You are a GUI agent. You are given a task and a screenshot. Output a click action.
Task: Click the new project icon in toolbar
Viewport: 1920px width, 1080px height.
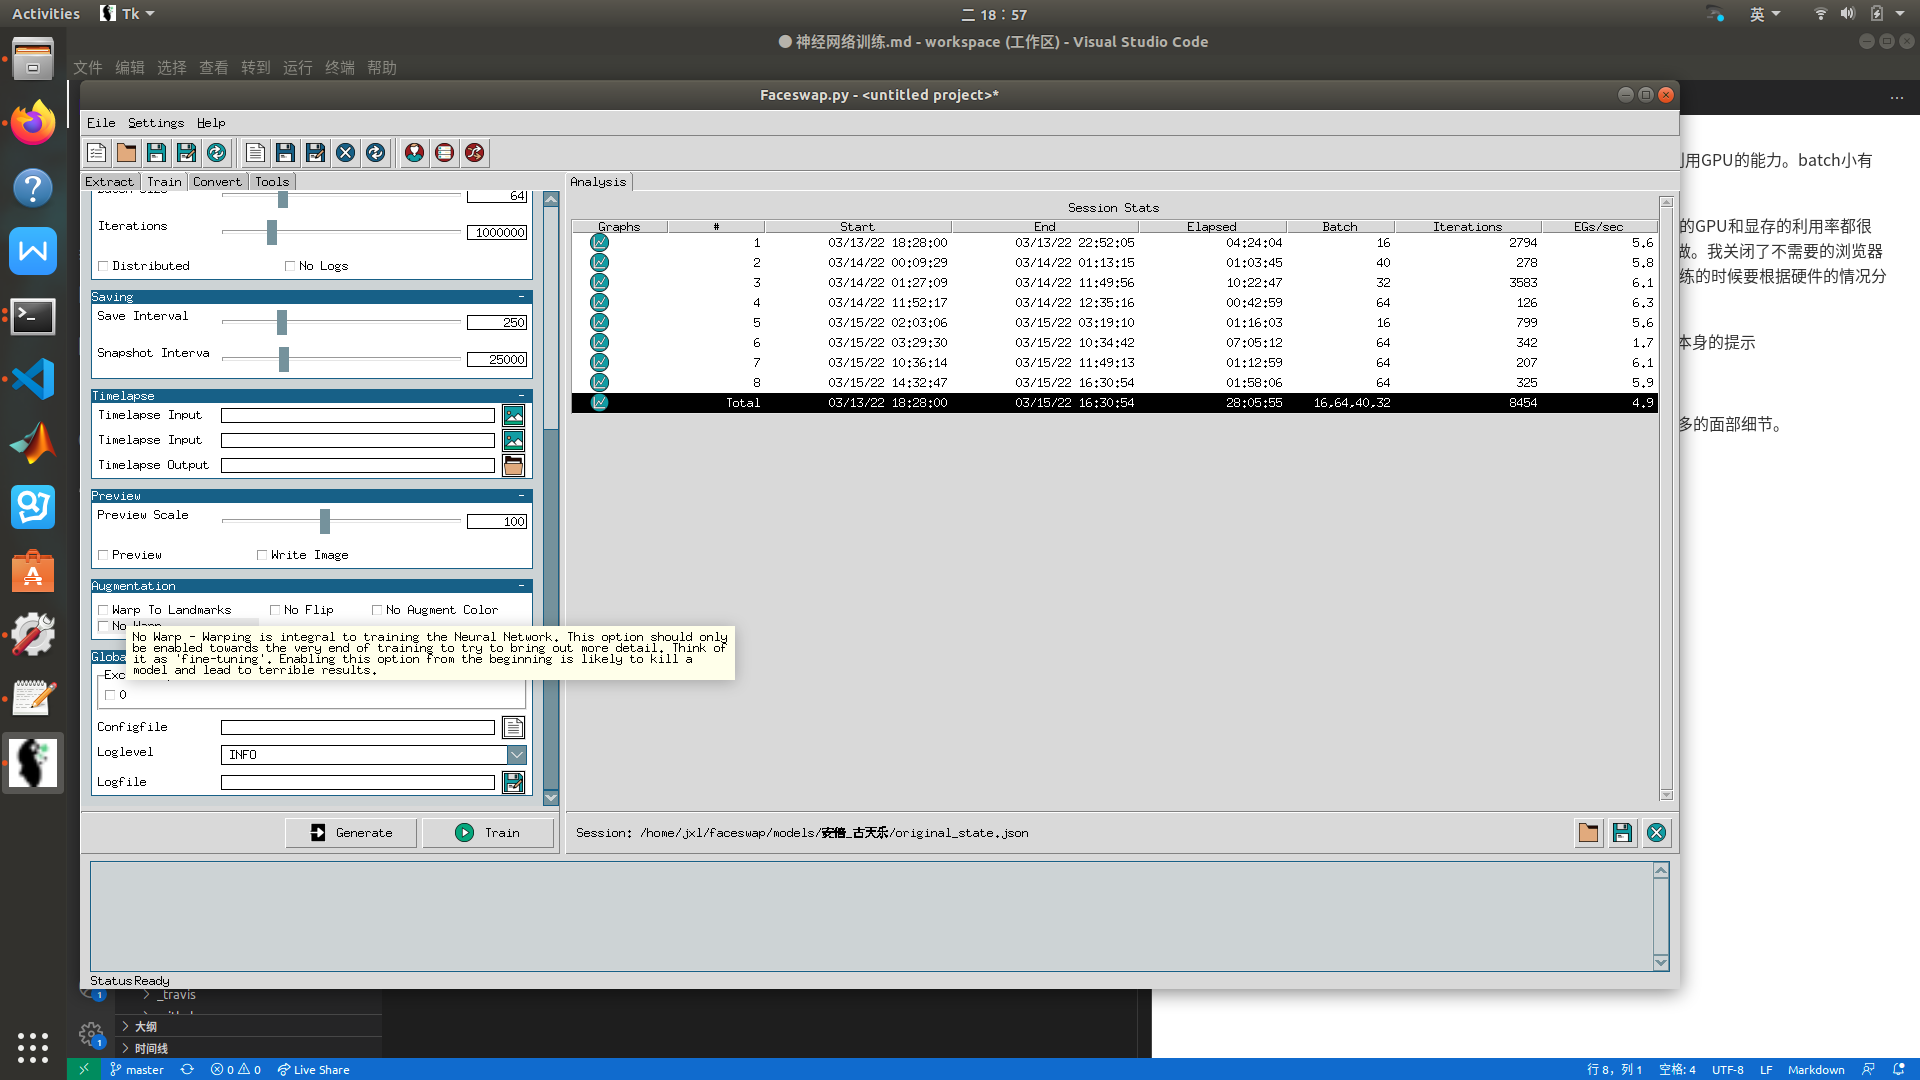tap(96, 153)
